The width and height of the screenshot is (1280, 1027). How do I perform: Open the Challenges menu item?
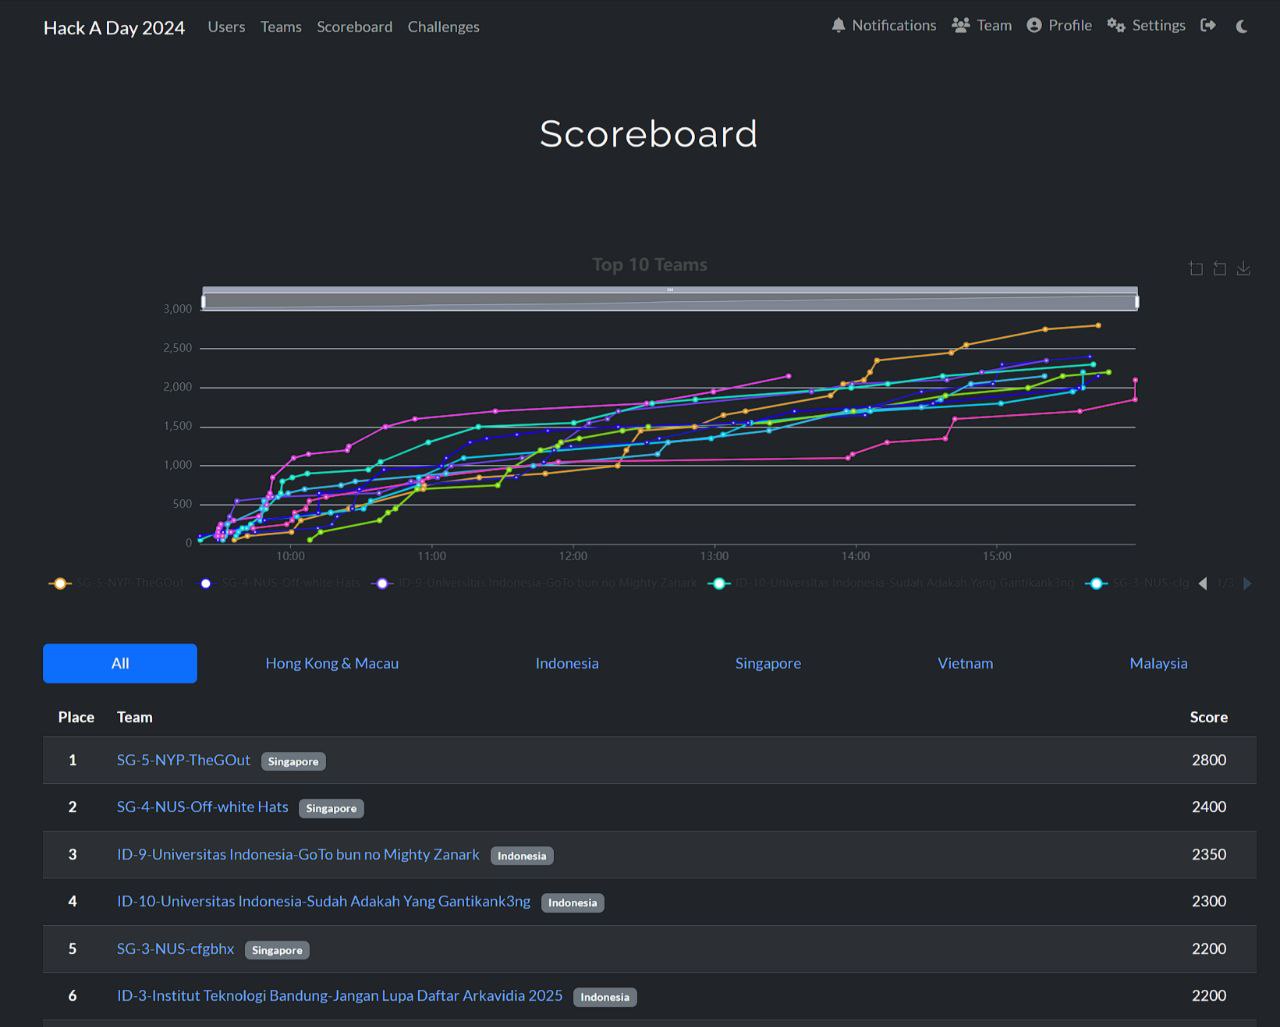point(443,27)
